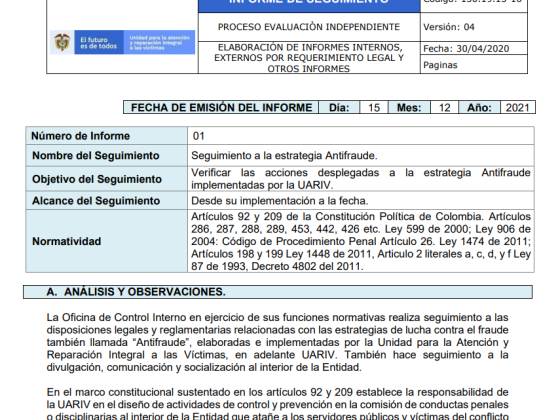Click 'Seguimiento a la estrategia Antifraude.' cell
Viewport: 560px width, 420px height.
361,156
